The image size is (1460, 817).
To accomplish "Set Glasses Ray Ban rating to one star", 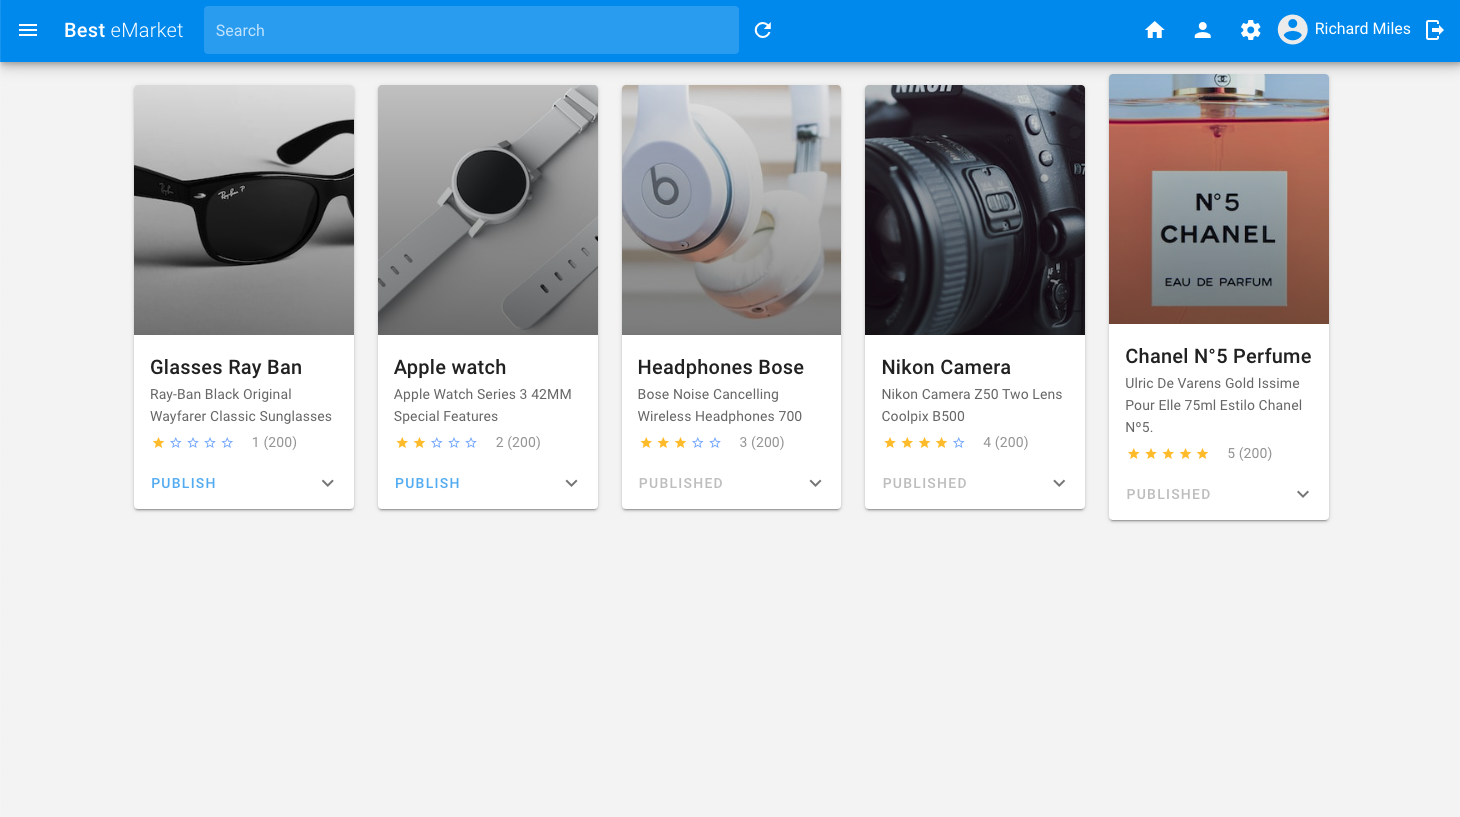I will [158, 442].
